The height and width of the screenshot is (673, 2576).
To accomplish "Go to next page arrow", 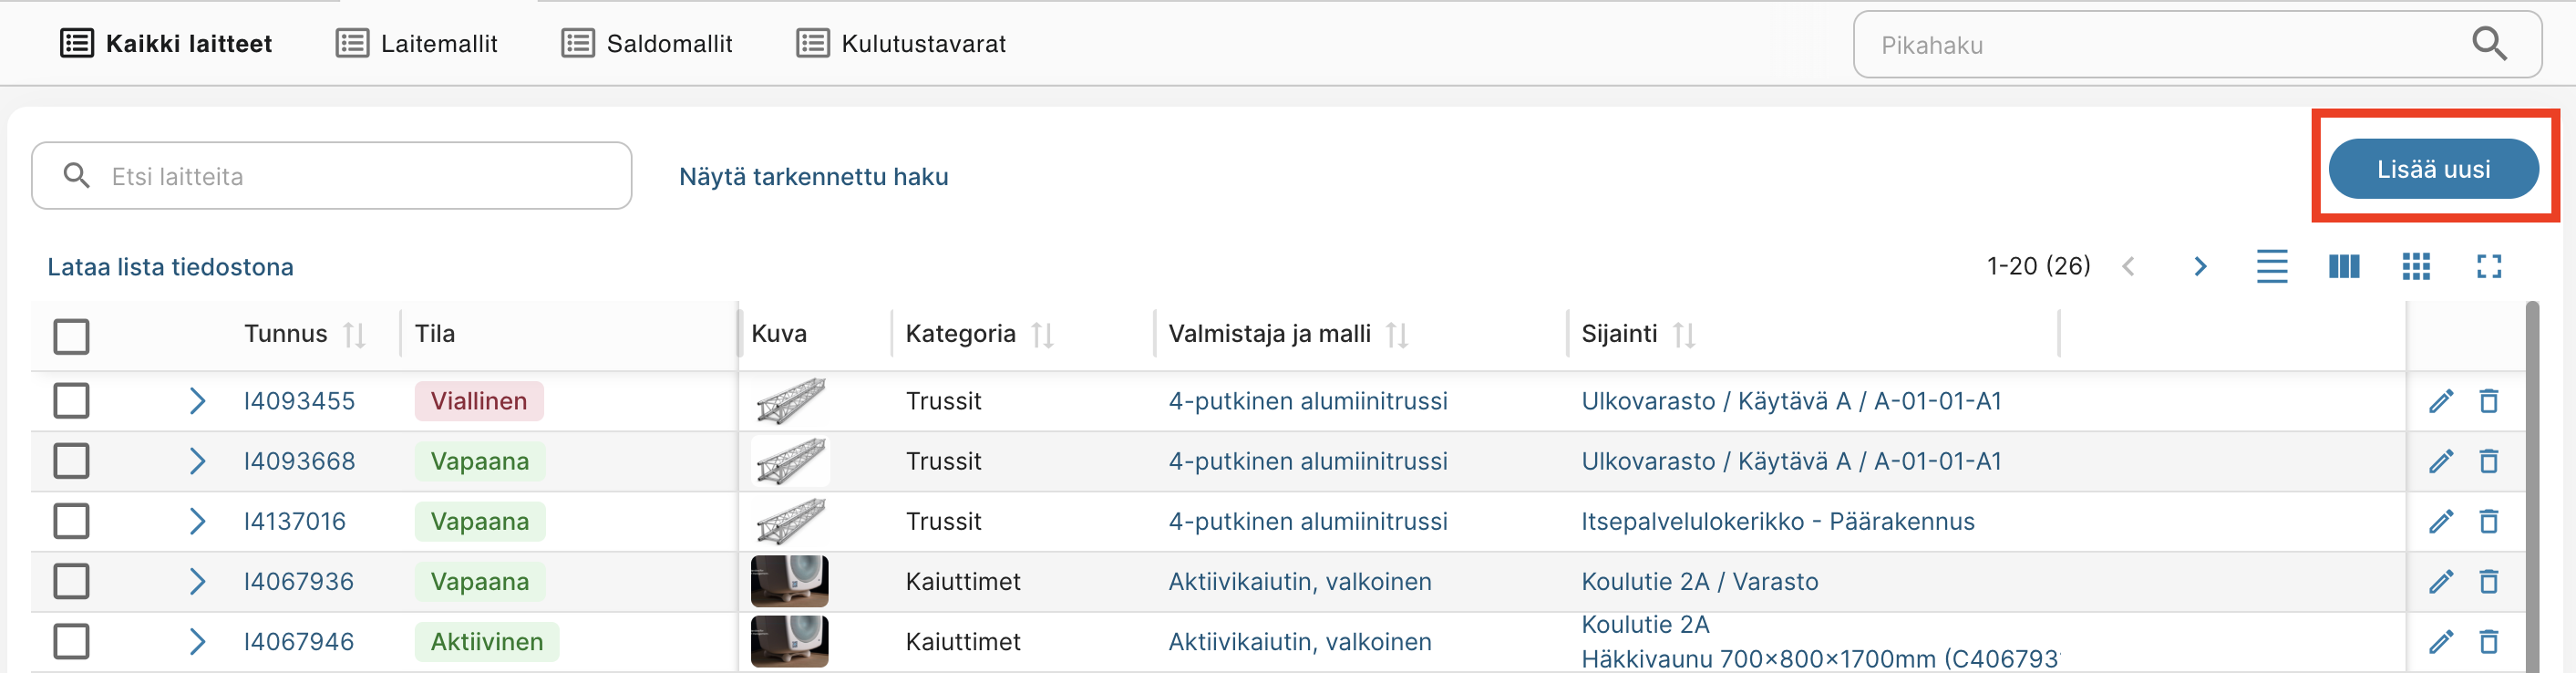I will (2199, 266).
